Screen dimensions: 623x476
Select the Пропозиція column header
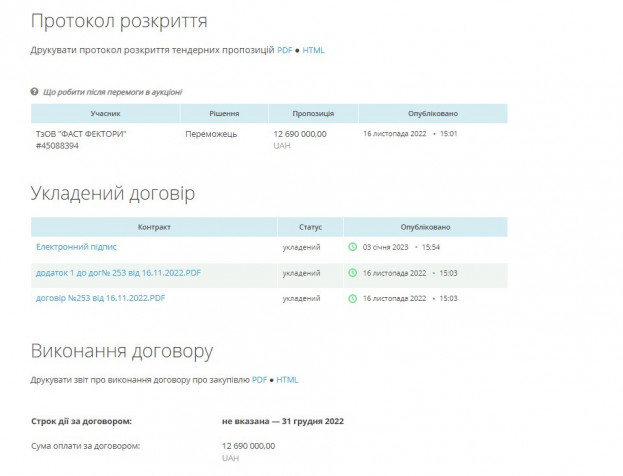point(313,114)
